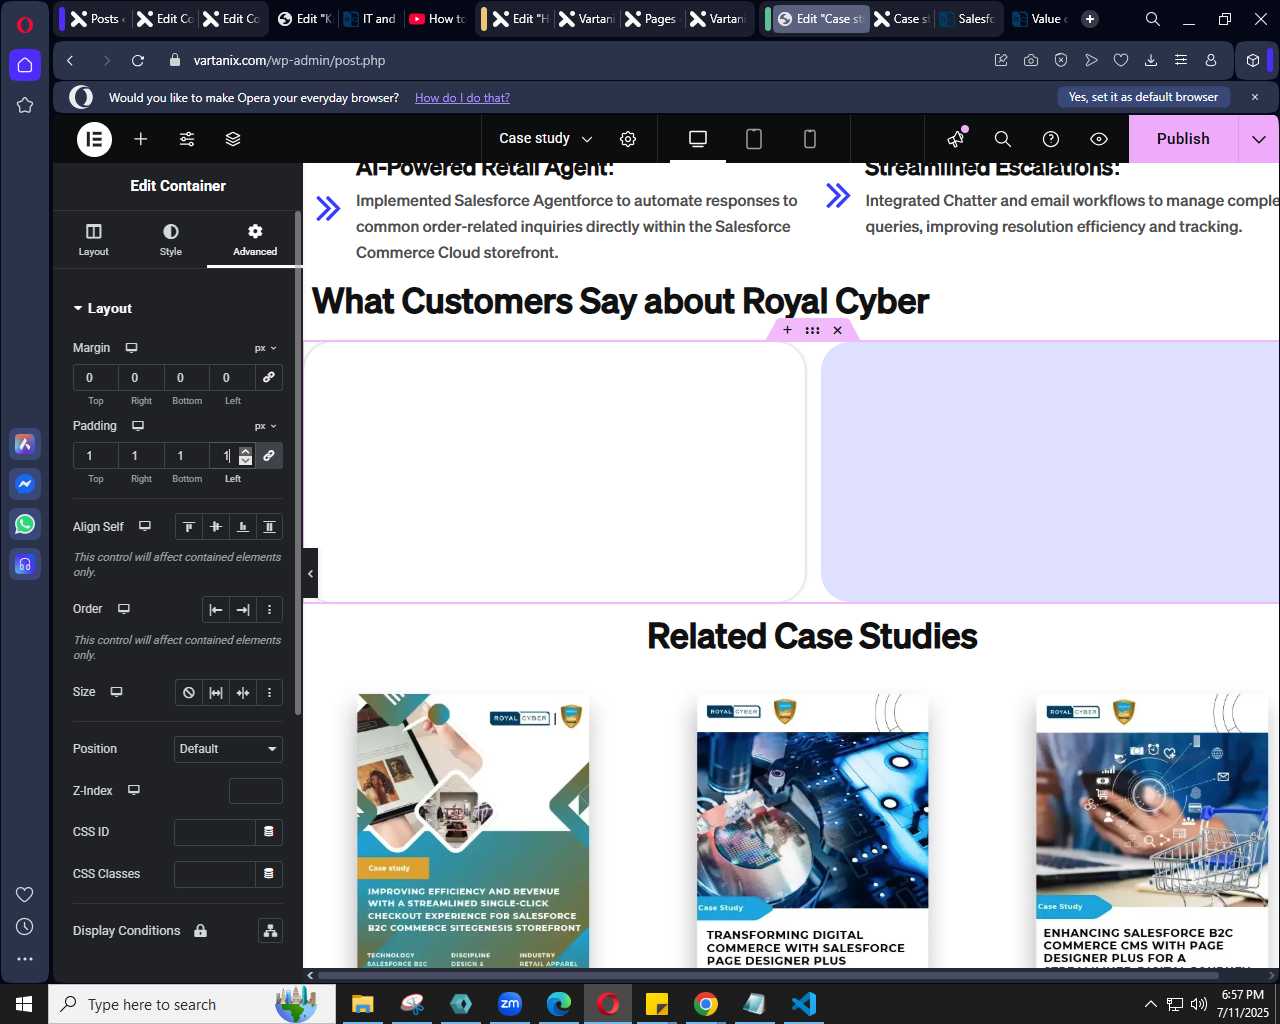Toggle linked values for Margin
This screenshot has width=1280, height=1024.
tap(269, 377)
